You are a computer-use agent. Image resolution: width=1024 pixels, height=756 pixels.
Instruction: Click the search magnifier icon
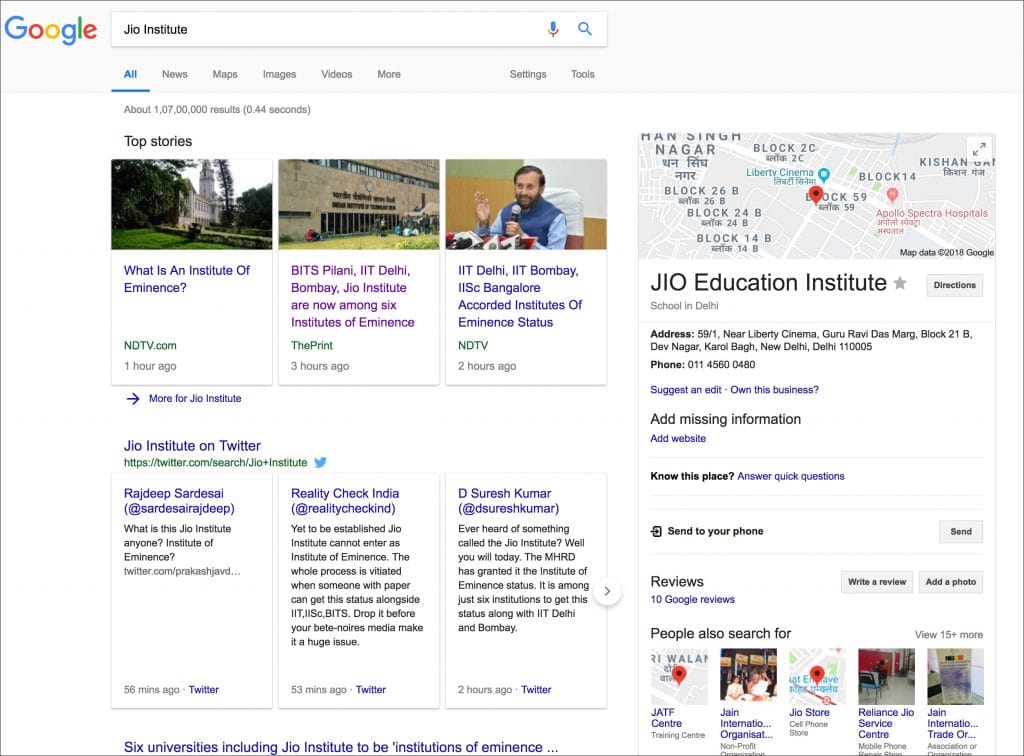[585, 29]
